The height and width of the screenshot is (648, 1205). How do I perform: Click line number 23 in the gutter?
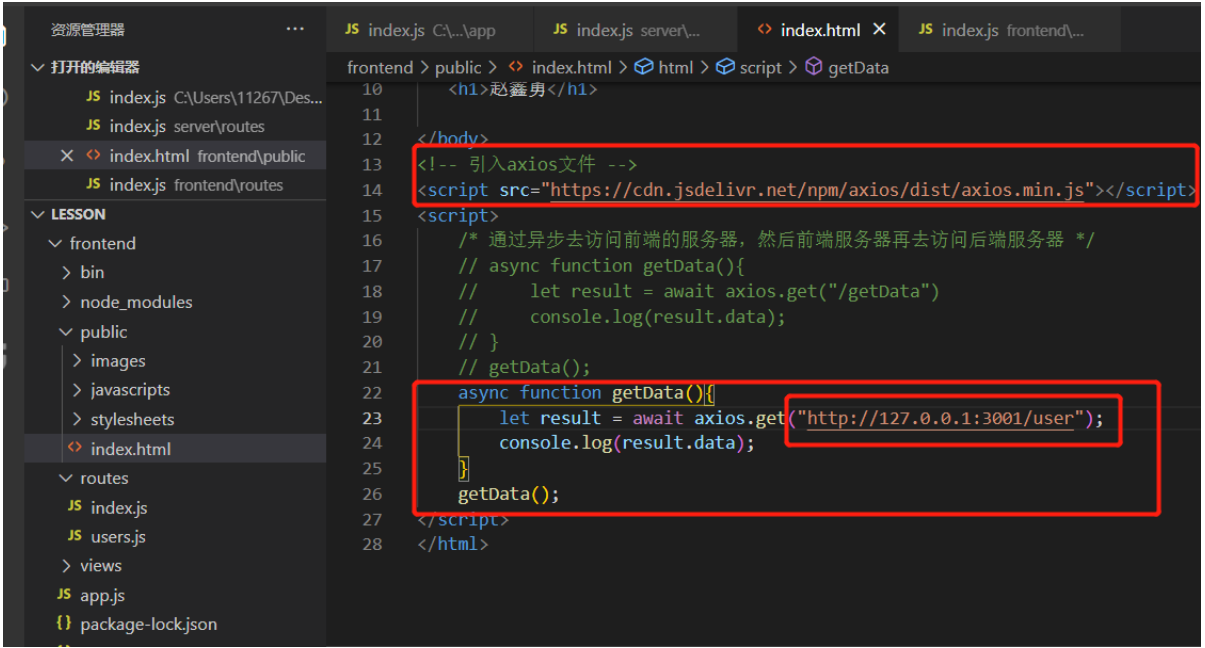371,418
